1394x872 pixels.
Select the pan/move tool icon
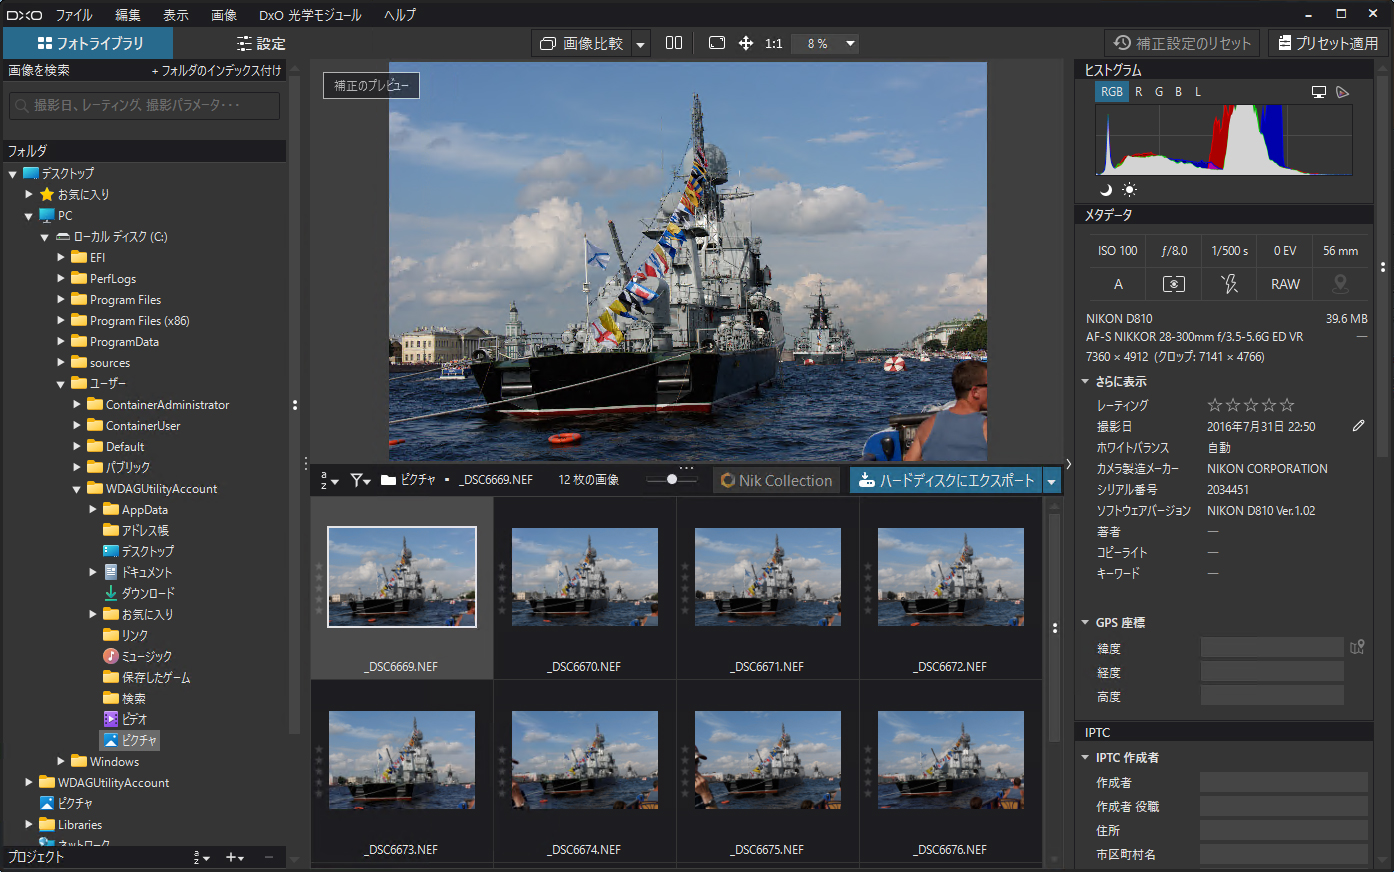[745, 43]
